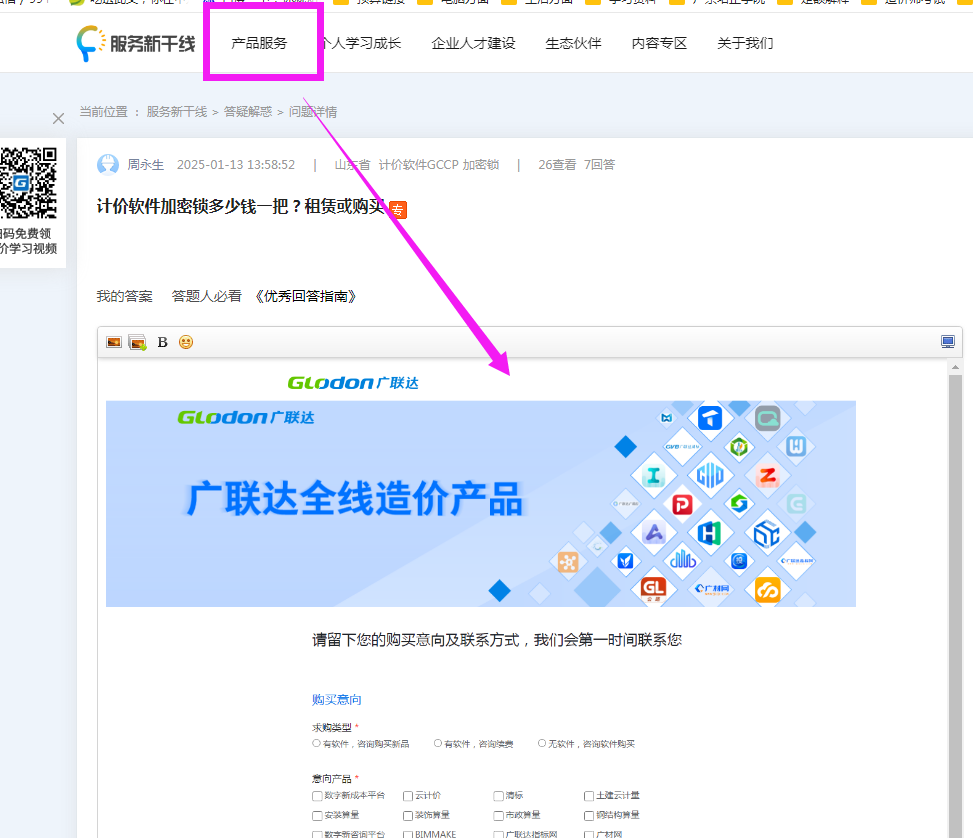Click the 我的答案 label
973x838 pixels.
tap(125, 297)
